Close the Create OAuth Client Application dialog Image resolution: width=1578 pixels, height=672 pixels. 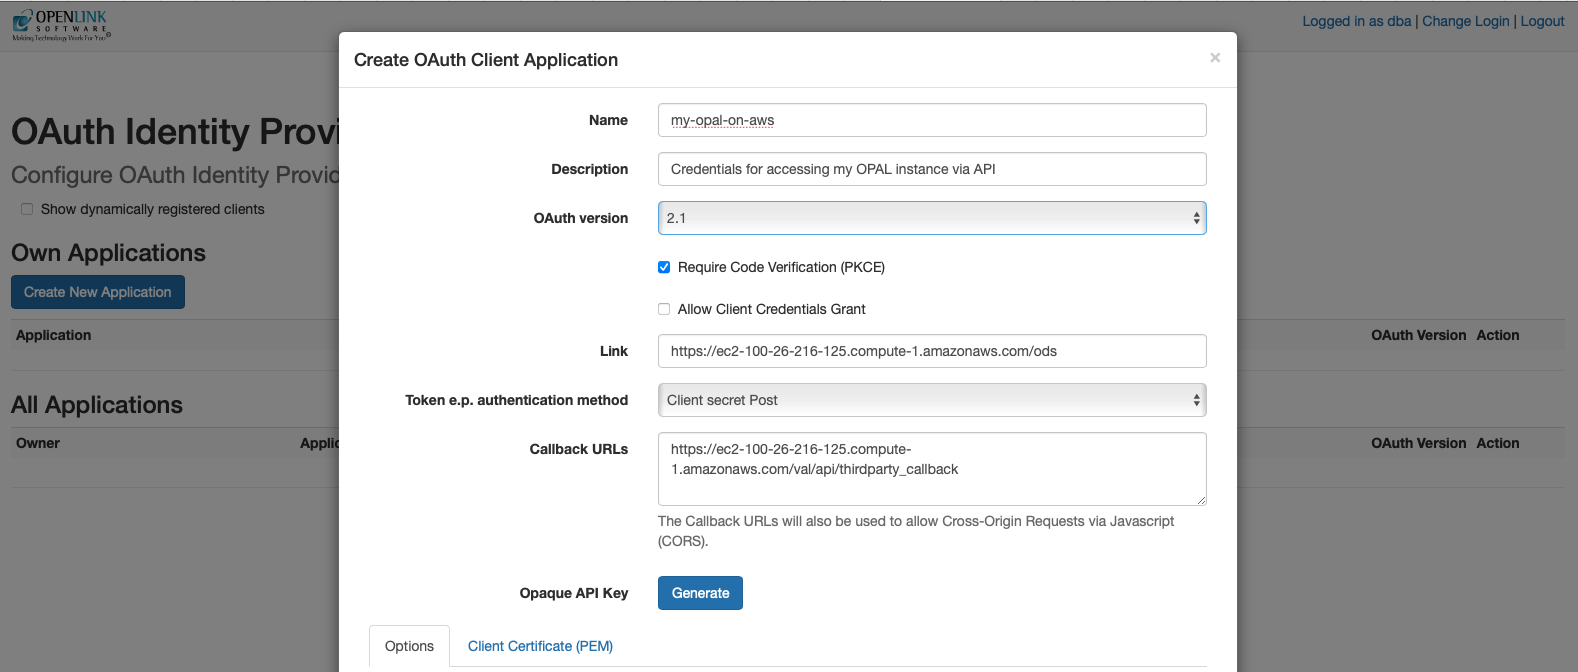point(1215,58)
